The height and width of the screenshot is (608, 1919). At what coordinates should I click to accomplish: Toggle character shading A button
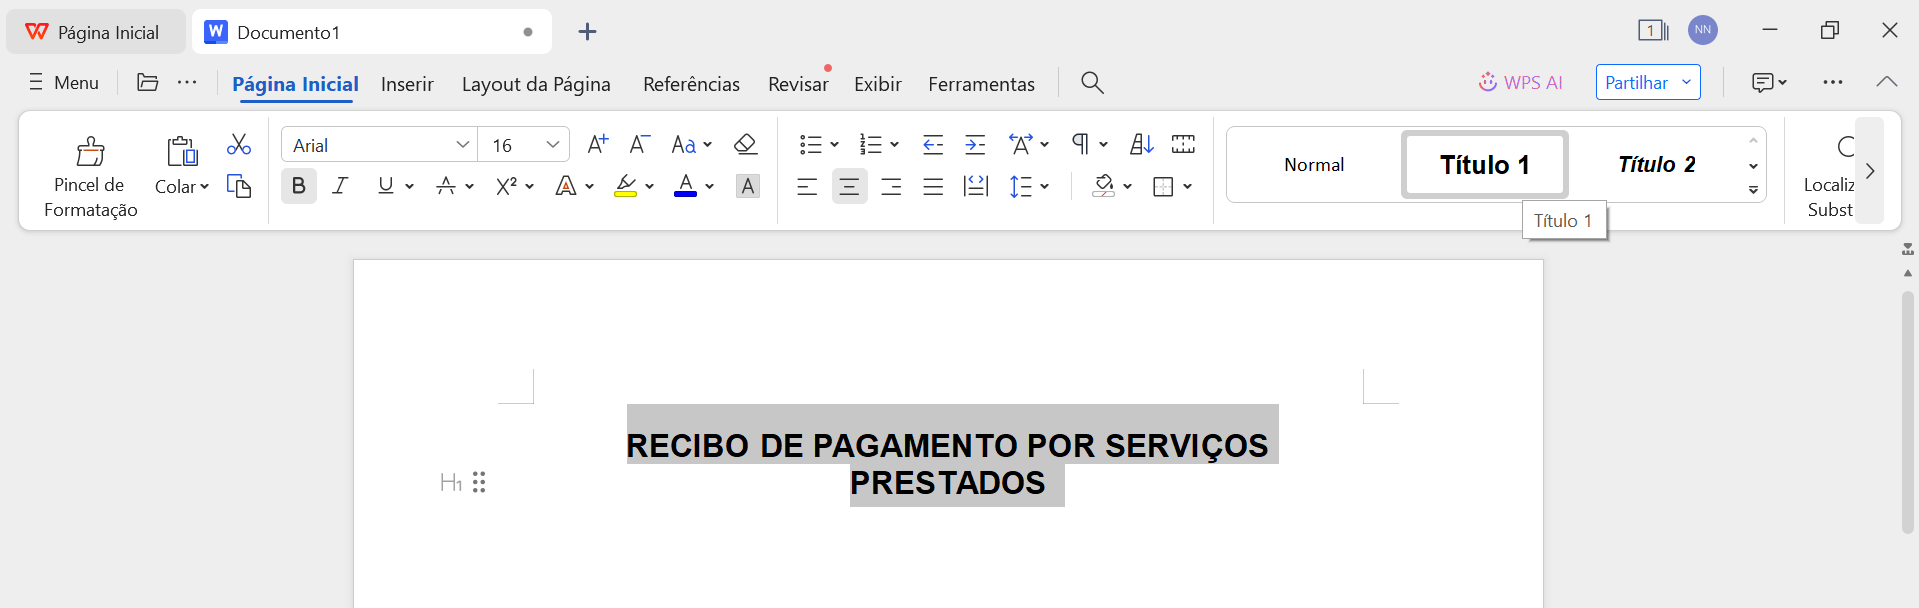[747, 186]
